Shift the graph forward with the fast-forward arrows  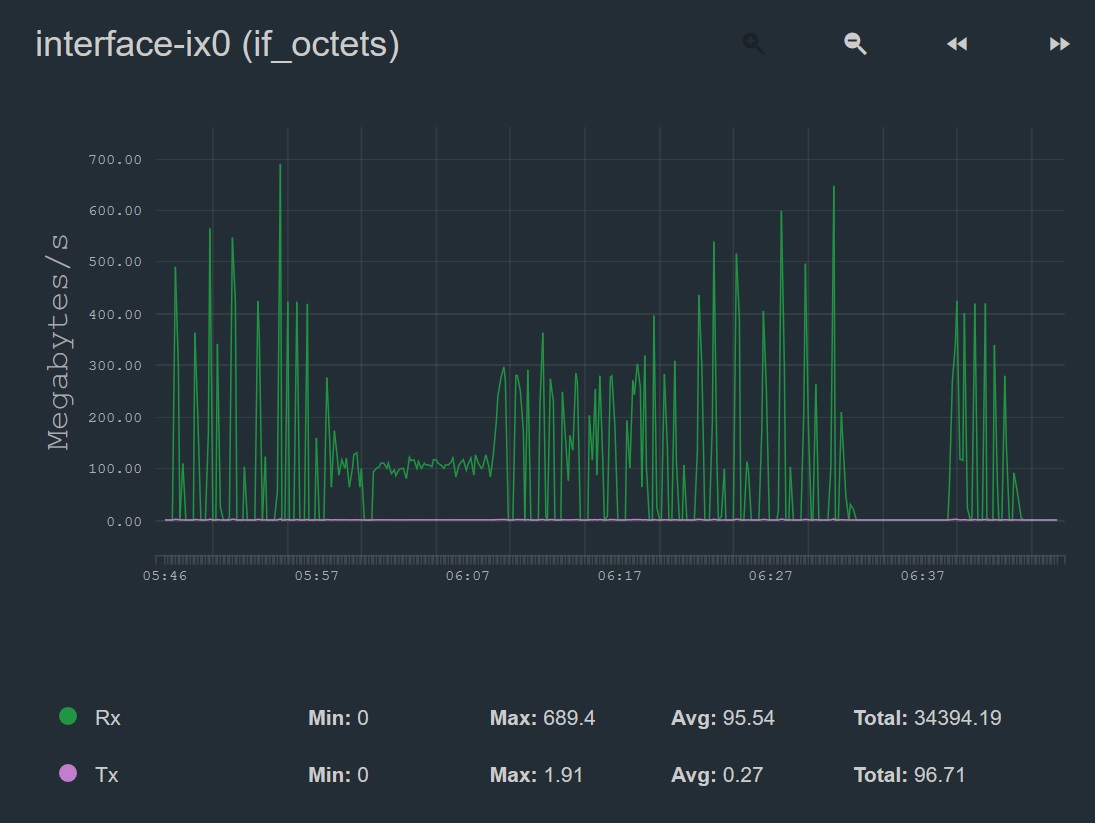[x=1059, y=44]
